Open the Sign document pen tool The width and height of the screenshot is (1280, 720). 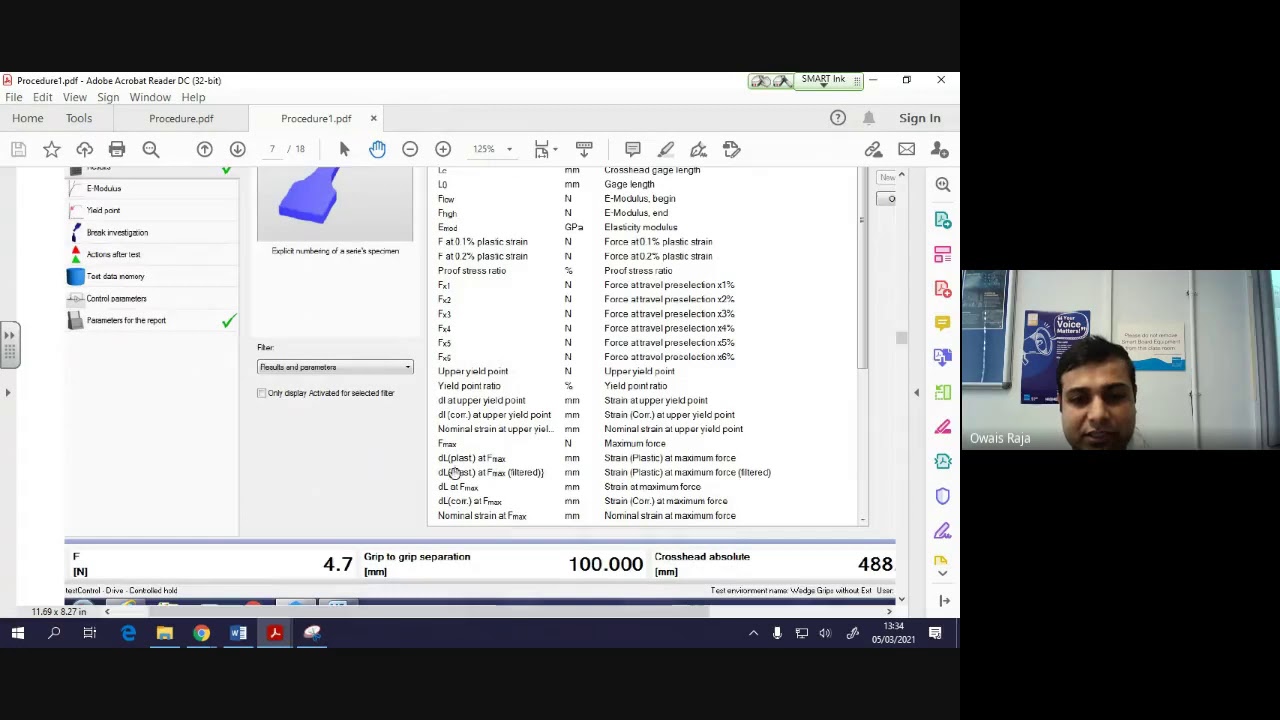point(698,149)
